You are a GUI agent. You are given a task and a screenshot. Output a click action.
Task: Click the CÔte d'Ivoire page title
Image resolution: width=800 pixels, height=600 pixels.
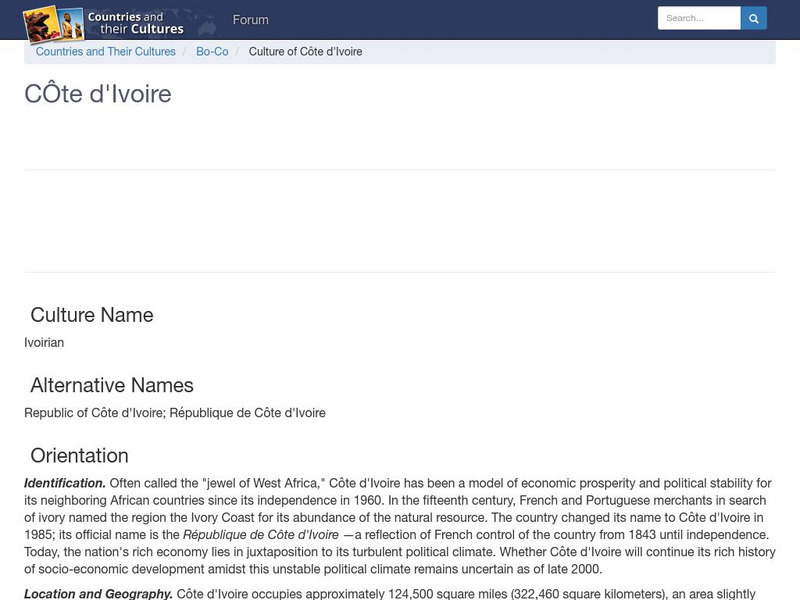coord(98,94)
